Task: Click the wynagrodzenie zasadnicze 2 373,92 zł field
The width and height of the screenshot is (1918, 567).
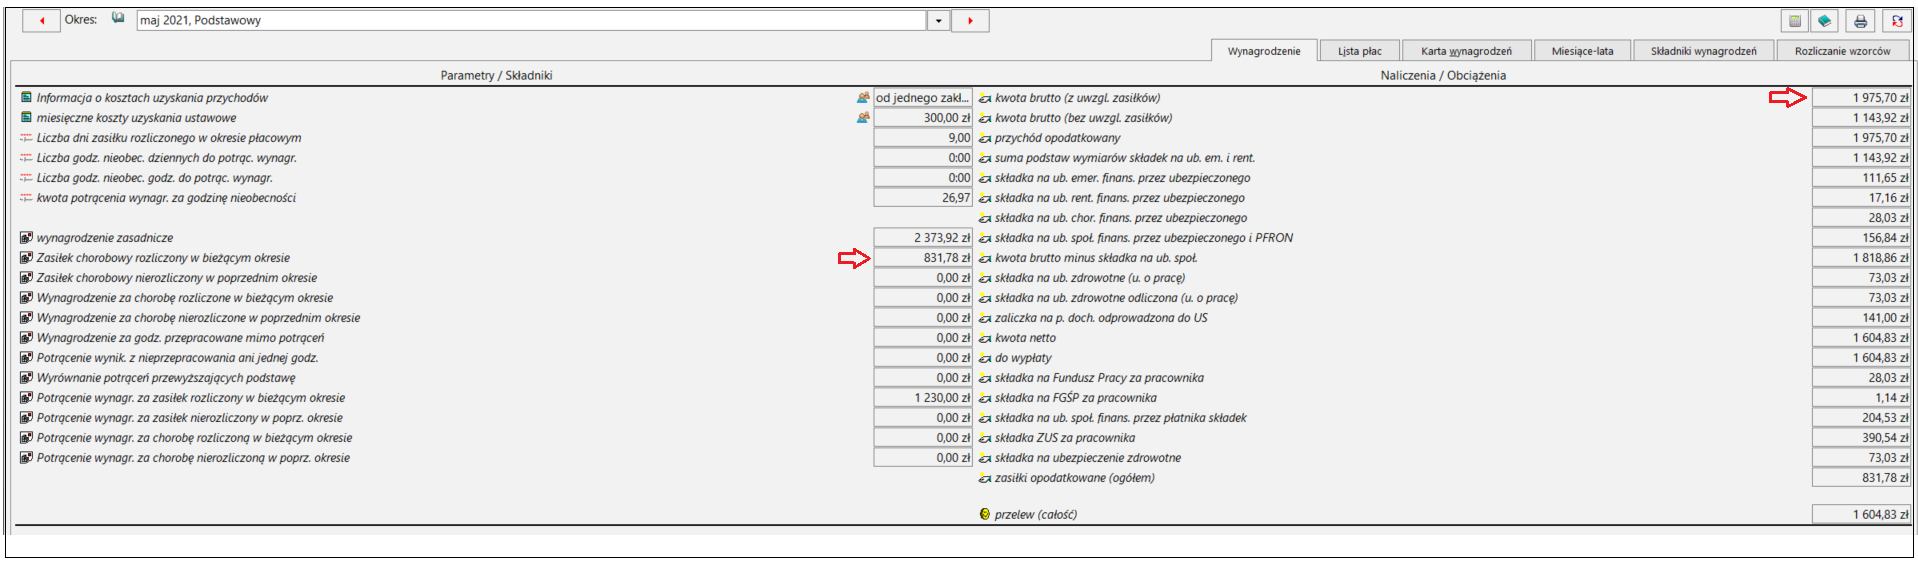Action: (x=922, y=238)
